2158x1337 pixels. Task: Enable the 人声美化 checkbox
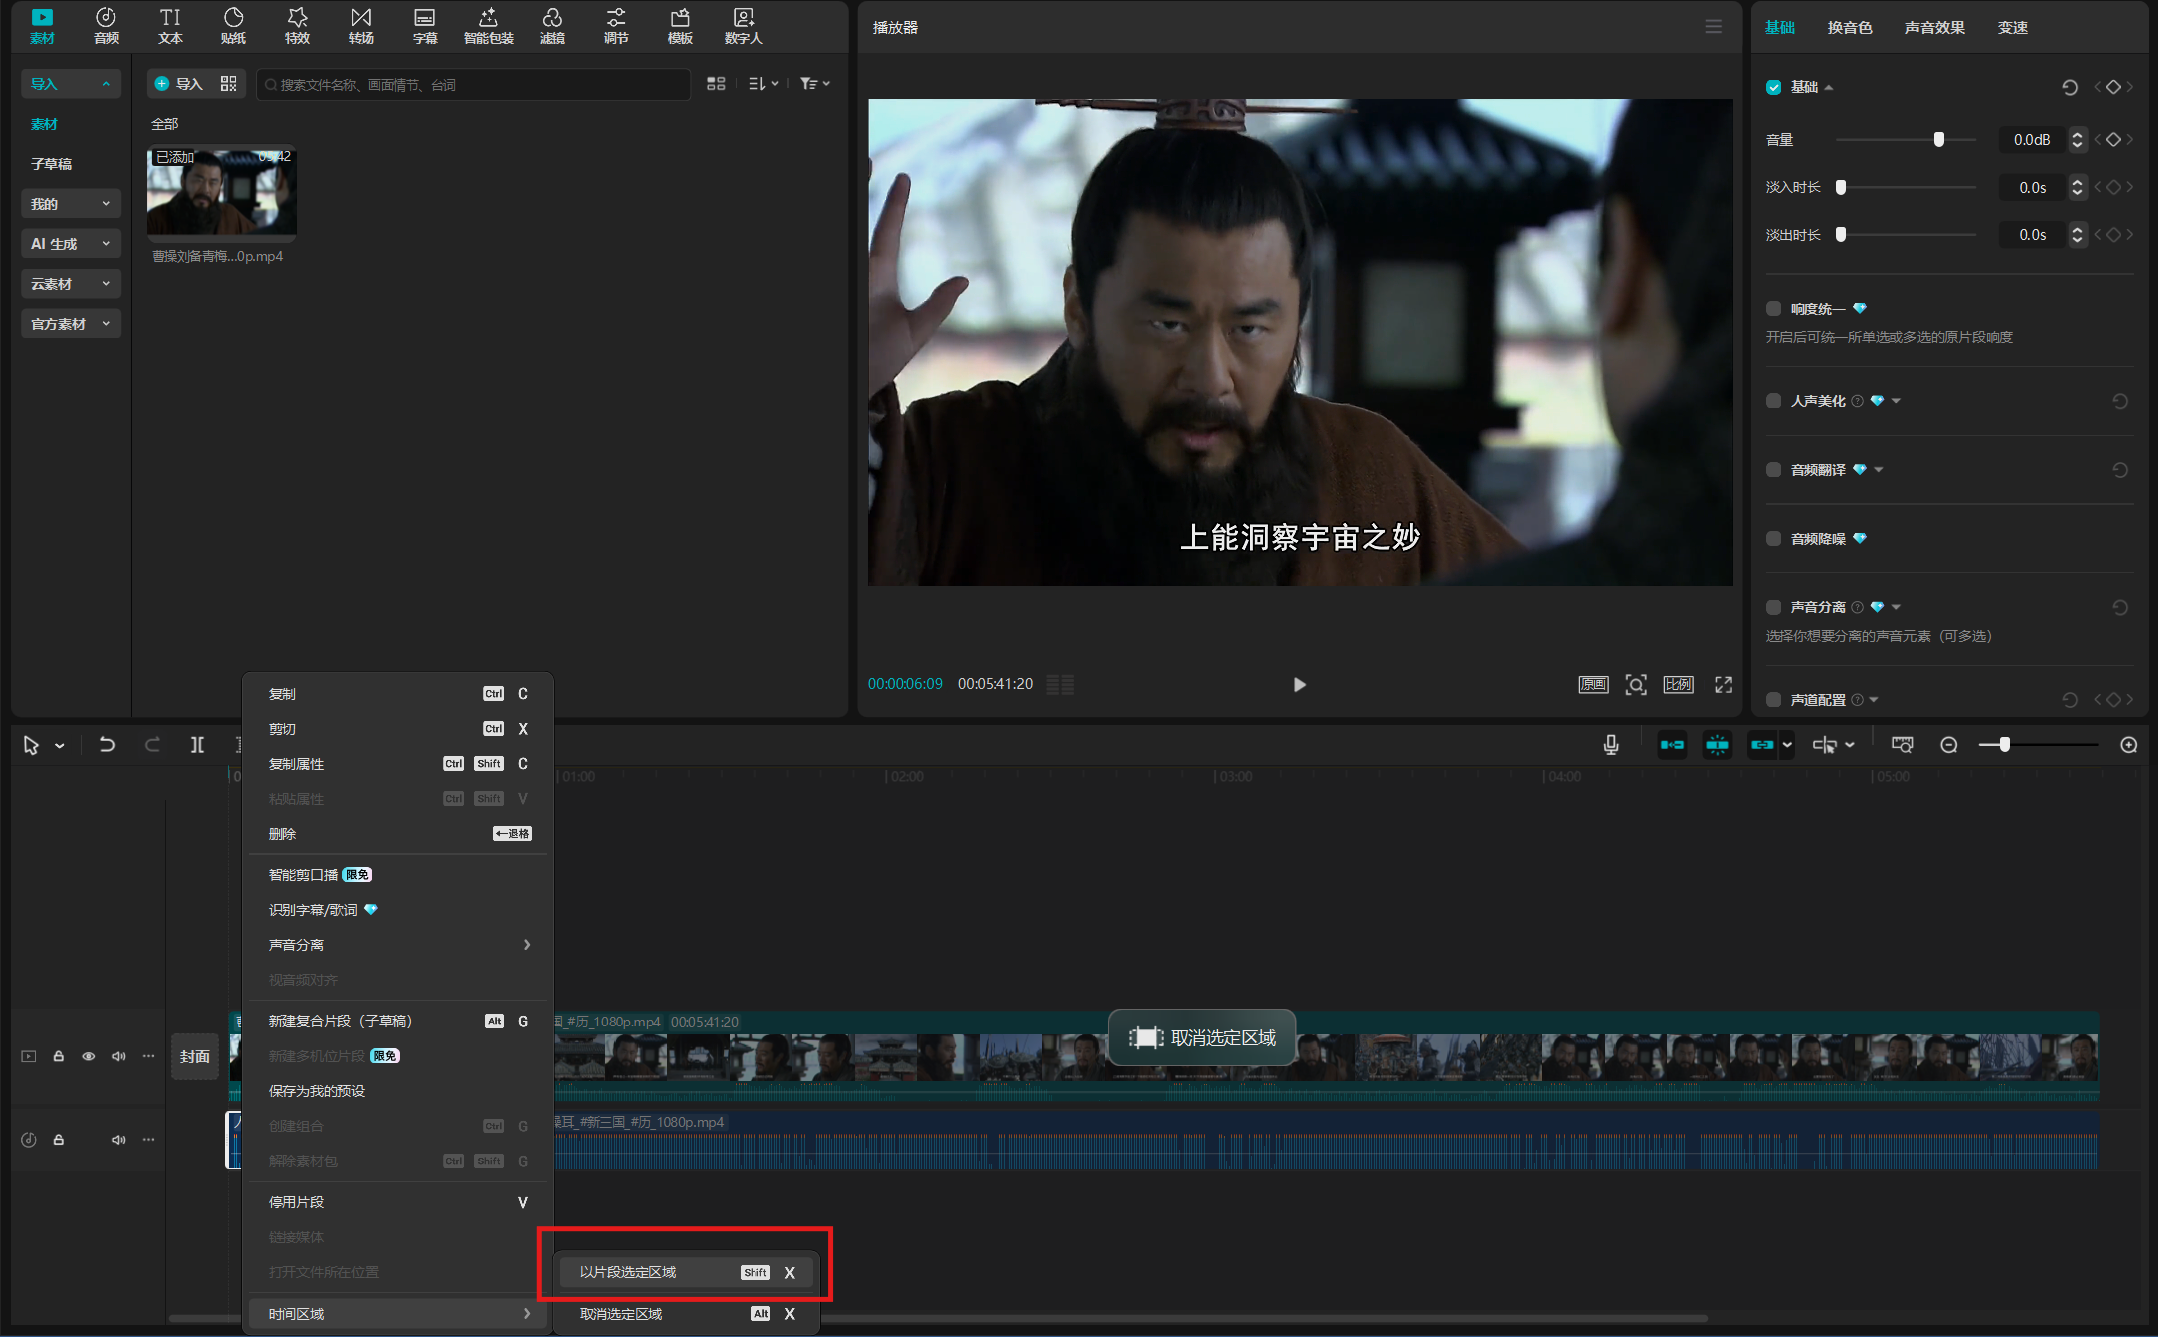(1773, 401)
